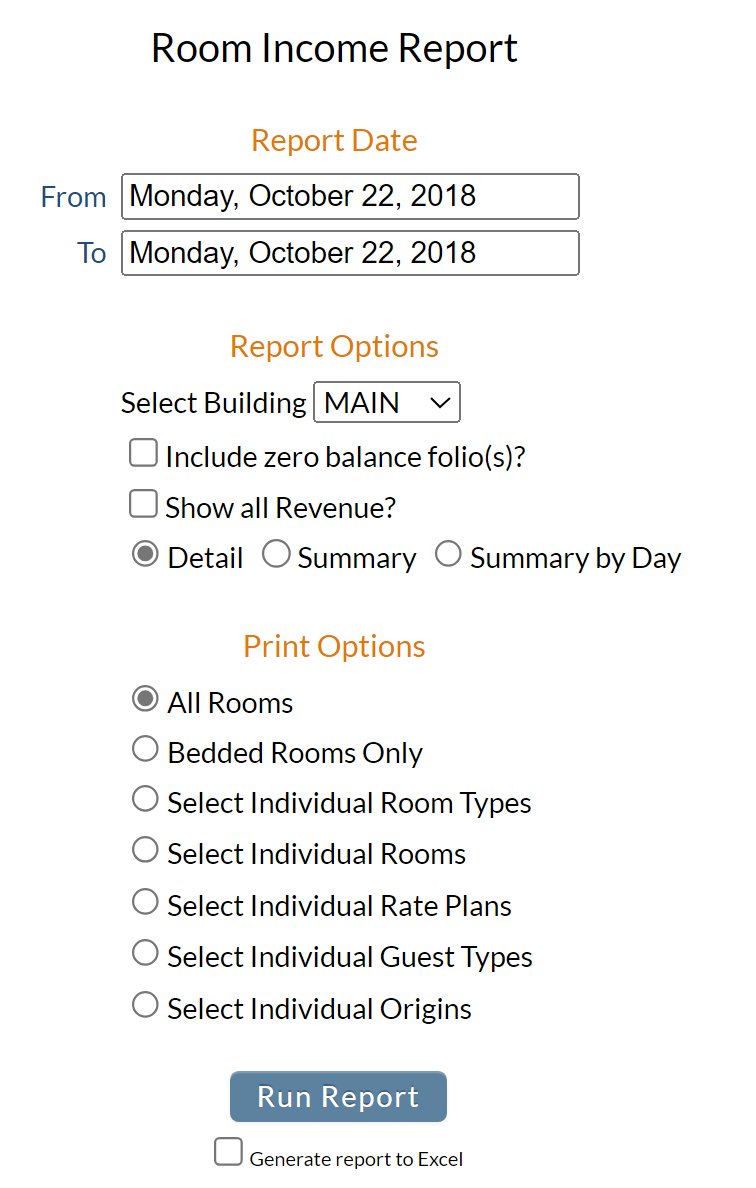Screen dimensions: 756x1188
Task: Enable Include zero balance folio(s) checkbox
Action: coord(143,453)
